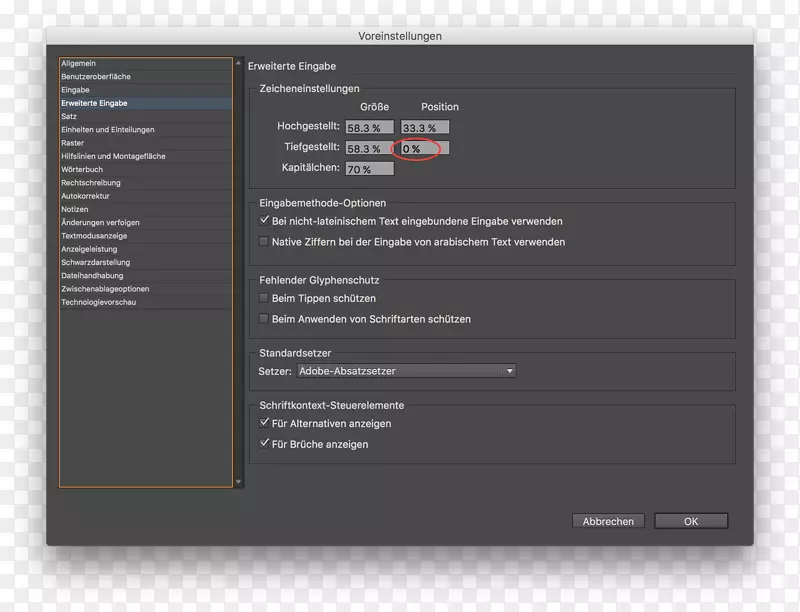Confirm settings with the OK button
This screenshot has height=612, width=800.
click(691, 521)
